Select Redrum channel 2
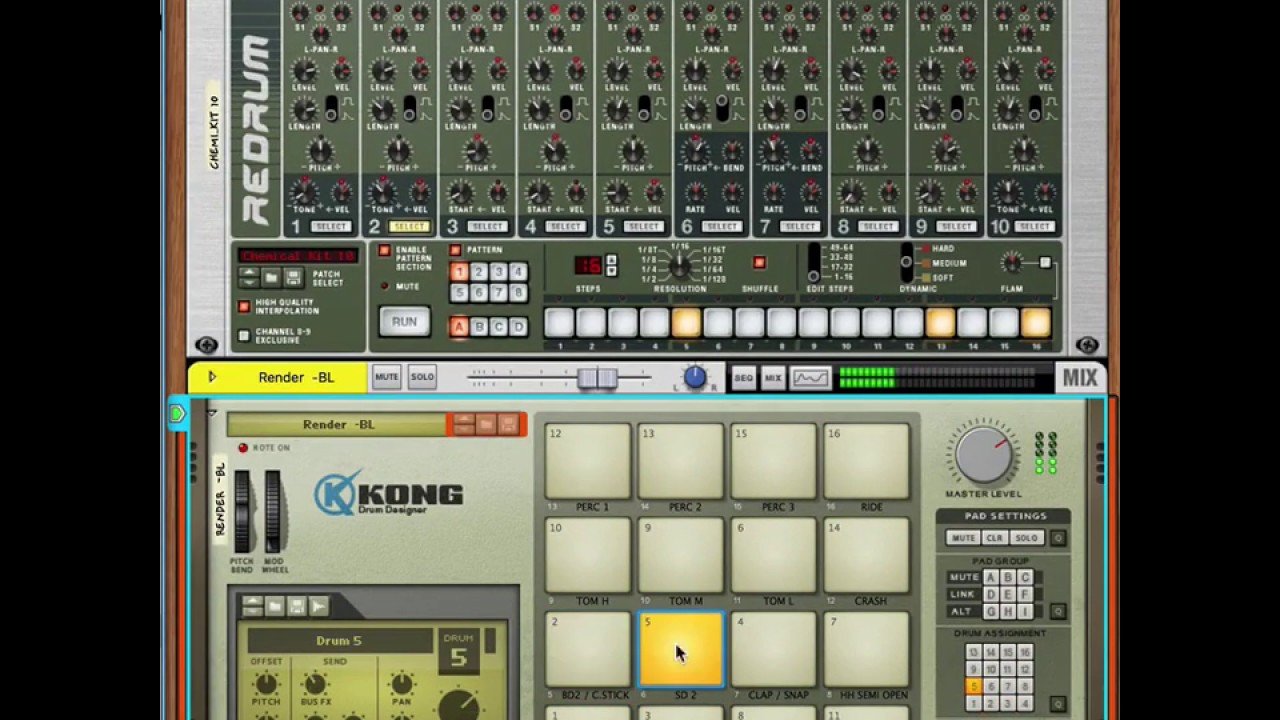This screenshot has height=720, width=1280. (409, 227)
